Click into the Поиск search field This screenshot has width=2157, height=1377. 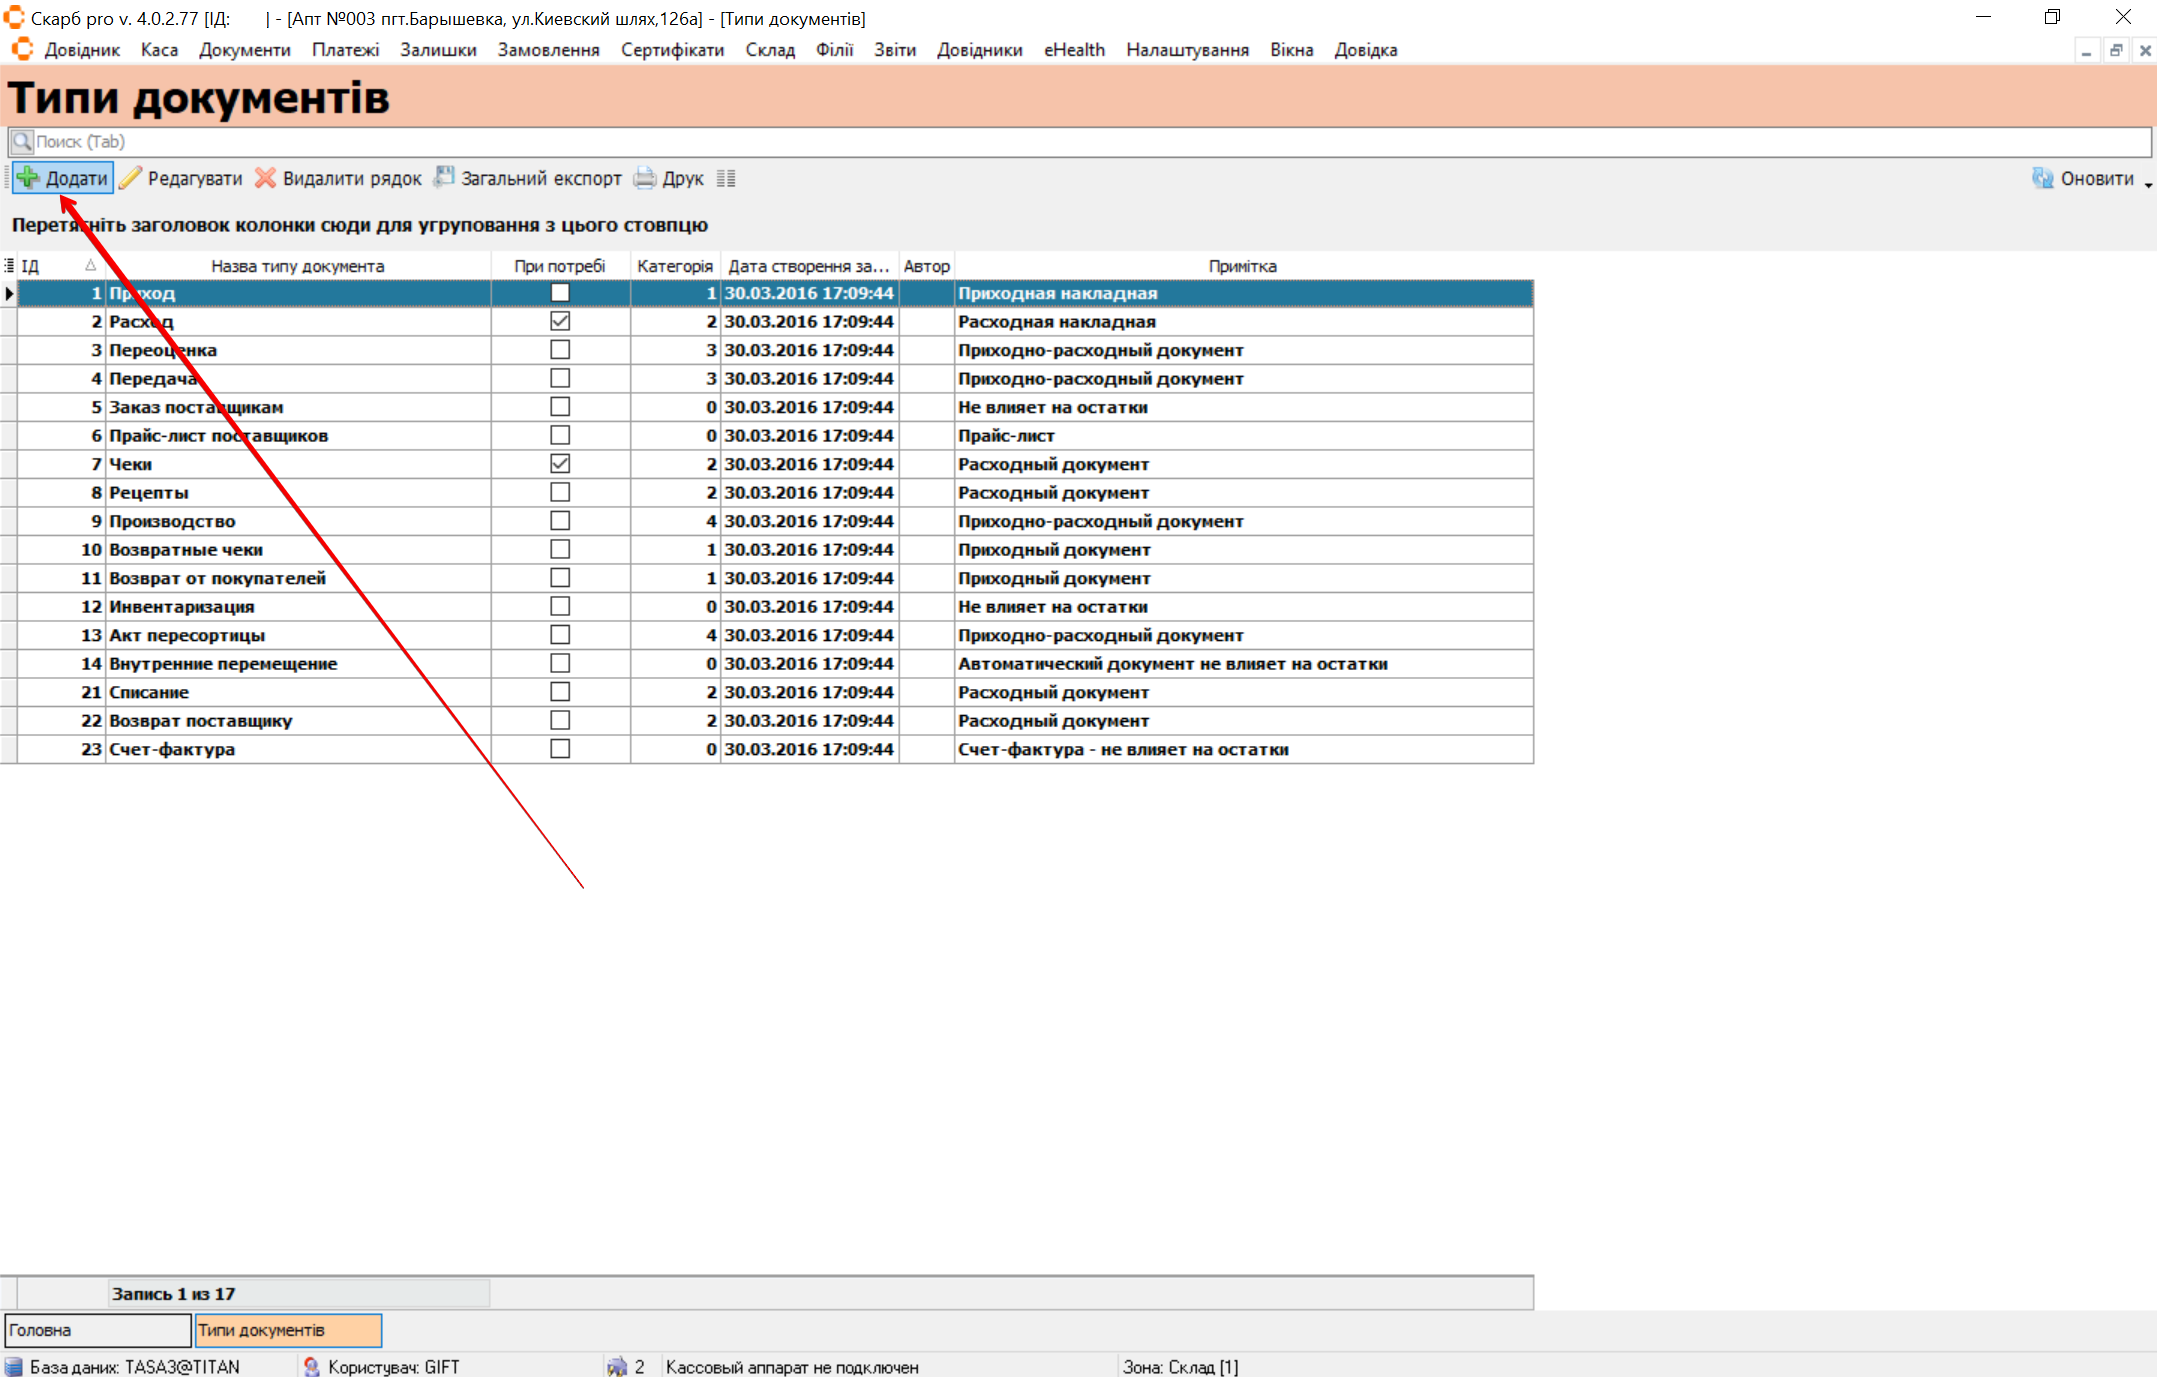click(1080, 141)
